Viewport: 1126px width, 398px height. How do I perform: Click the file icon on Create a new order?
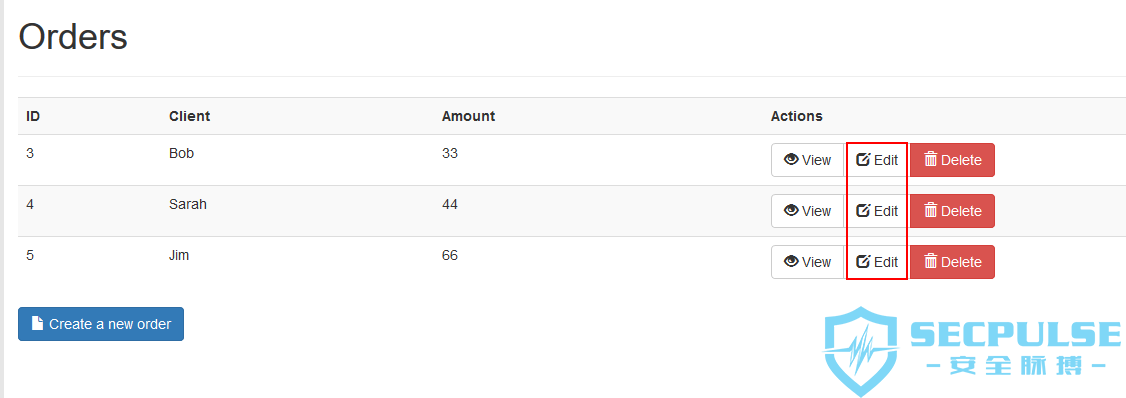click(38, 323)
